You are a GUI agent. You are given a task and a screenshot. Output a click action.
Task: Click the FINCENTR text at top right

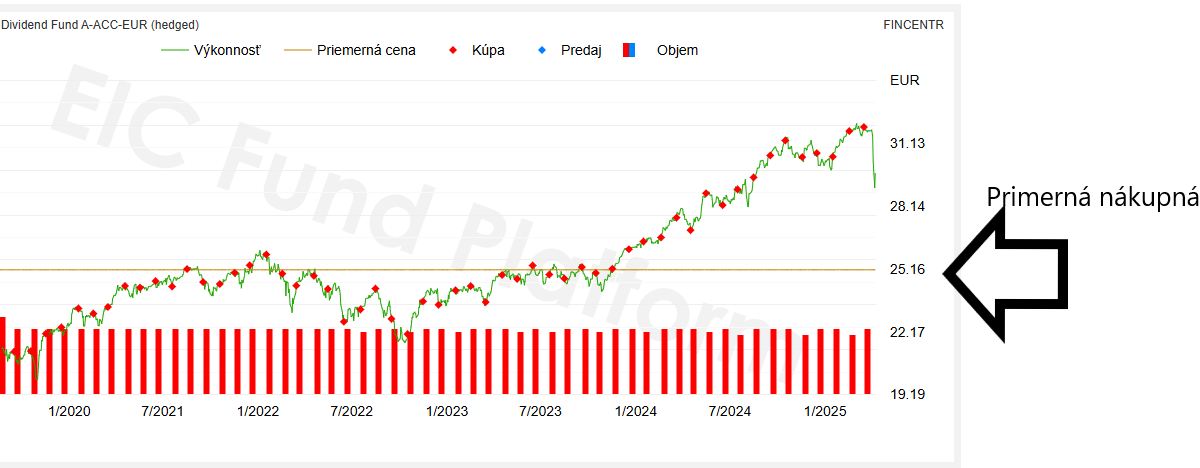(x=913, y=24)
